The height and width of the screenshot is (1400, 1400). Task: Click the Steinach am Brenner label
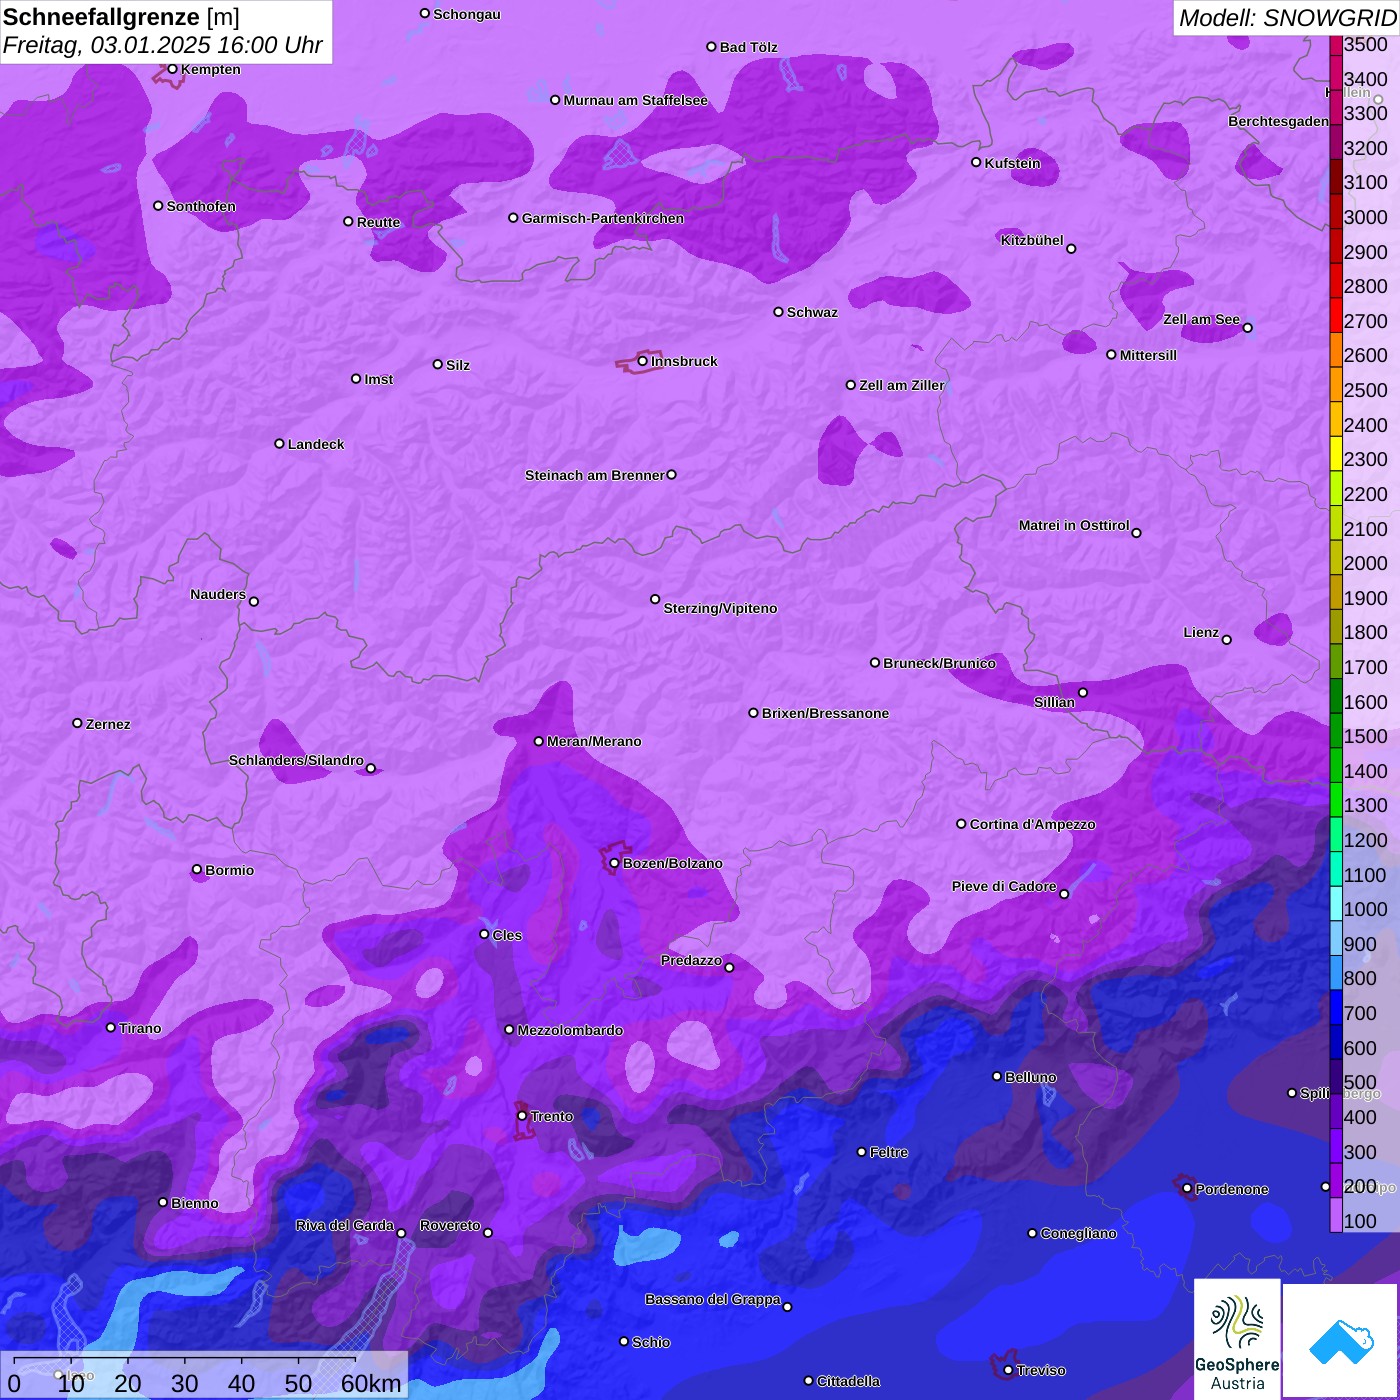(x=595, y=475)
